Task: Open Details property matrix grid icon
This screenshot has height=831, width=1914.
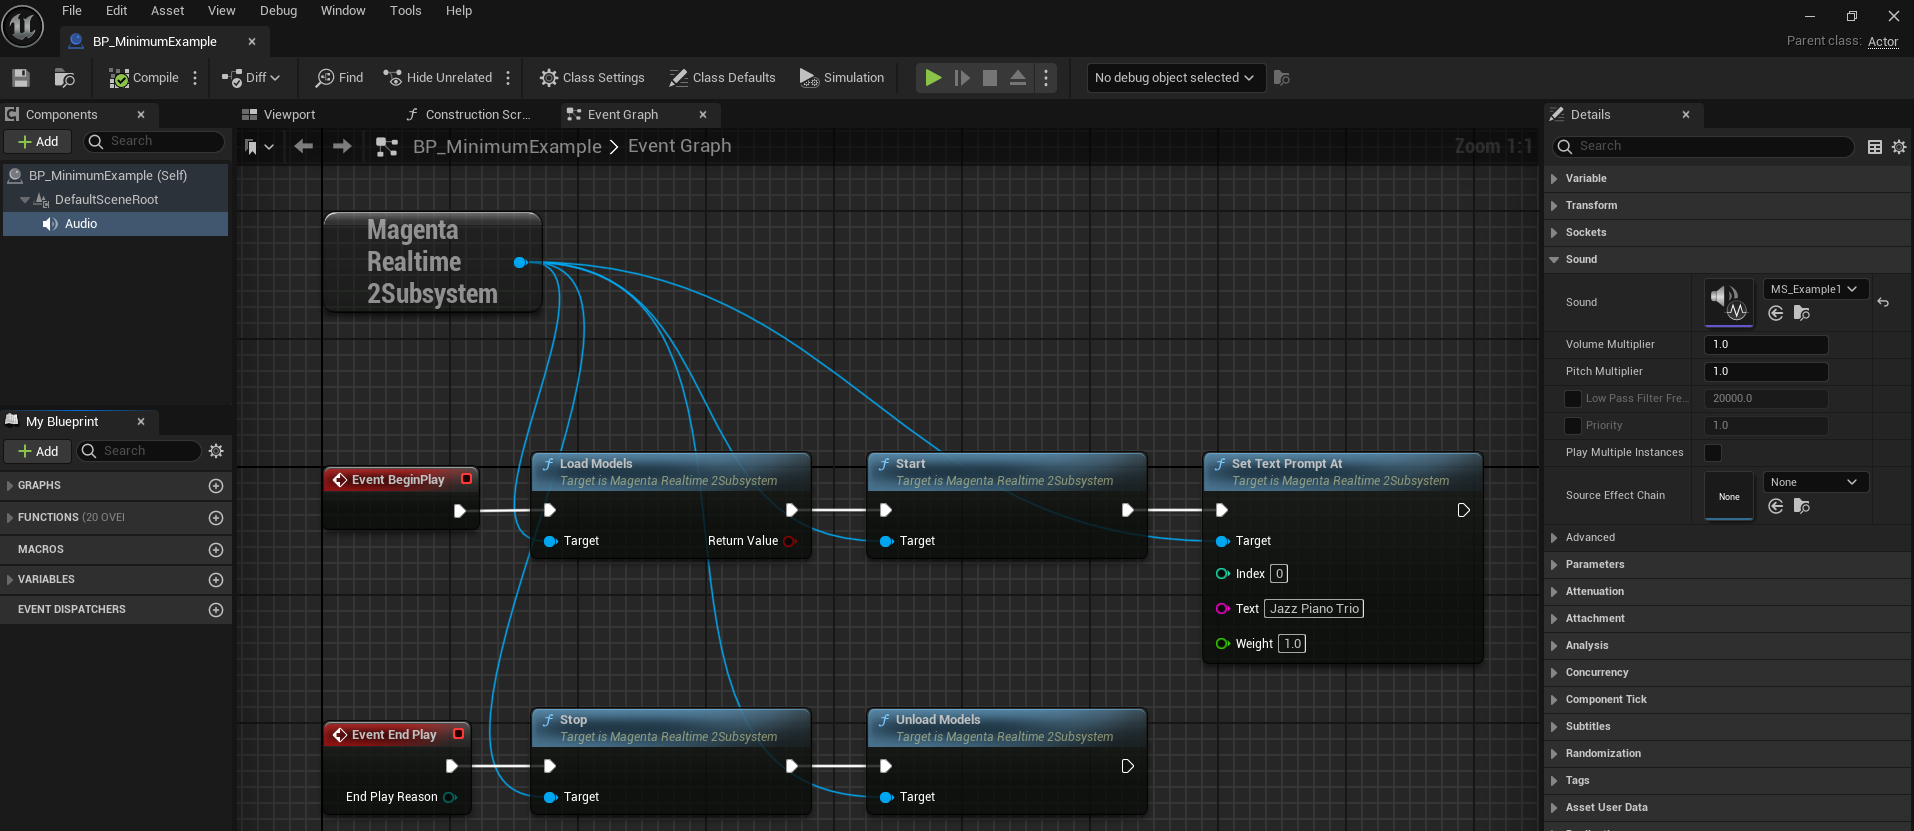Action: click(x=1875, y=147)
